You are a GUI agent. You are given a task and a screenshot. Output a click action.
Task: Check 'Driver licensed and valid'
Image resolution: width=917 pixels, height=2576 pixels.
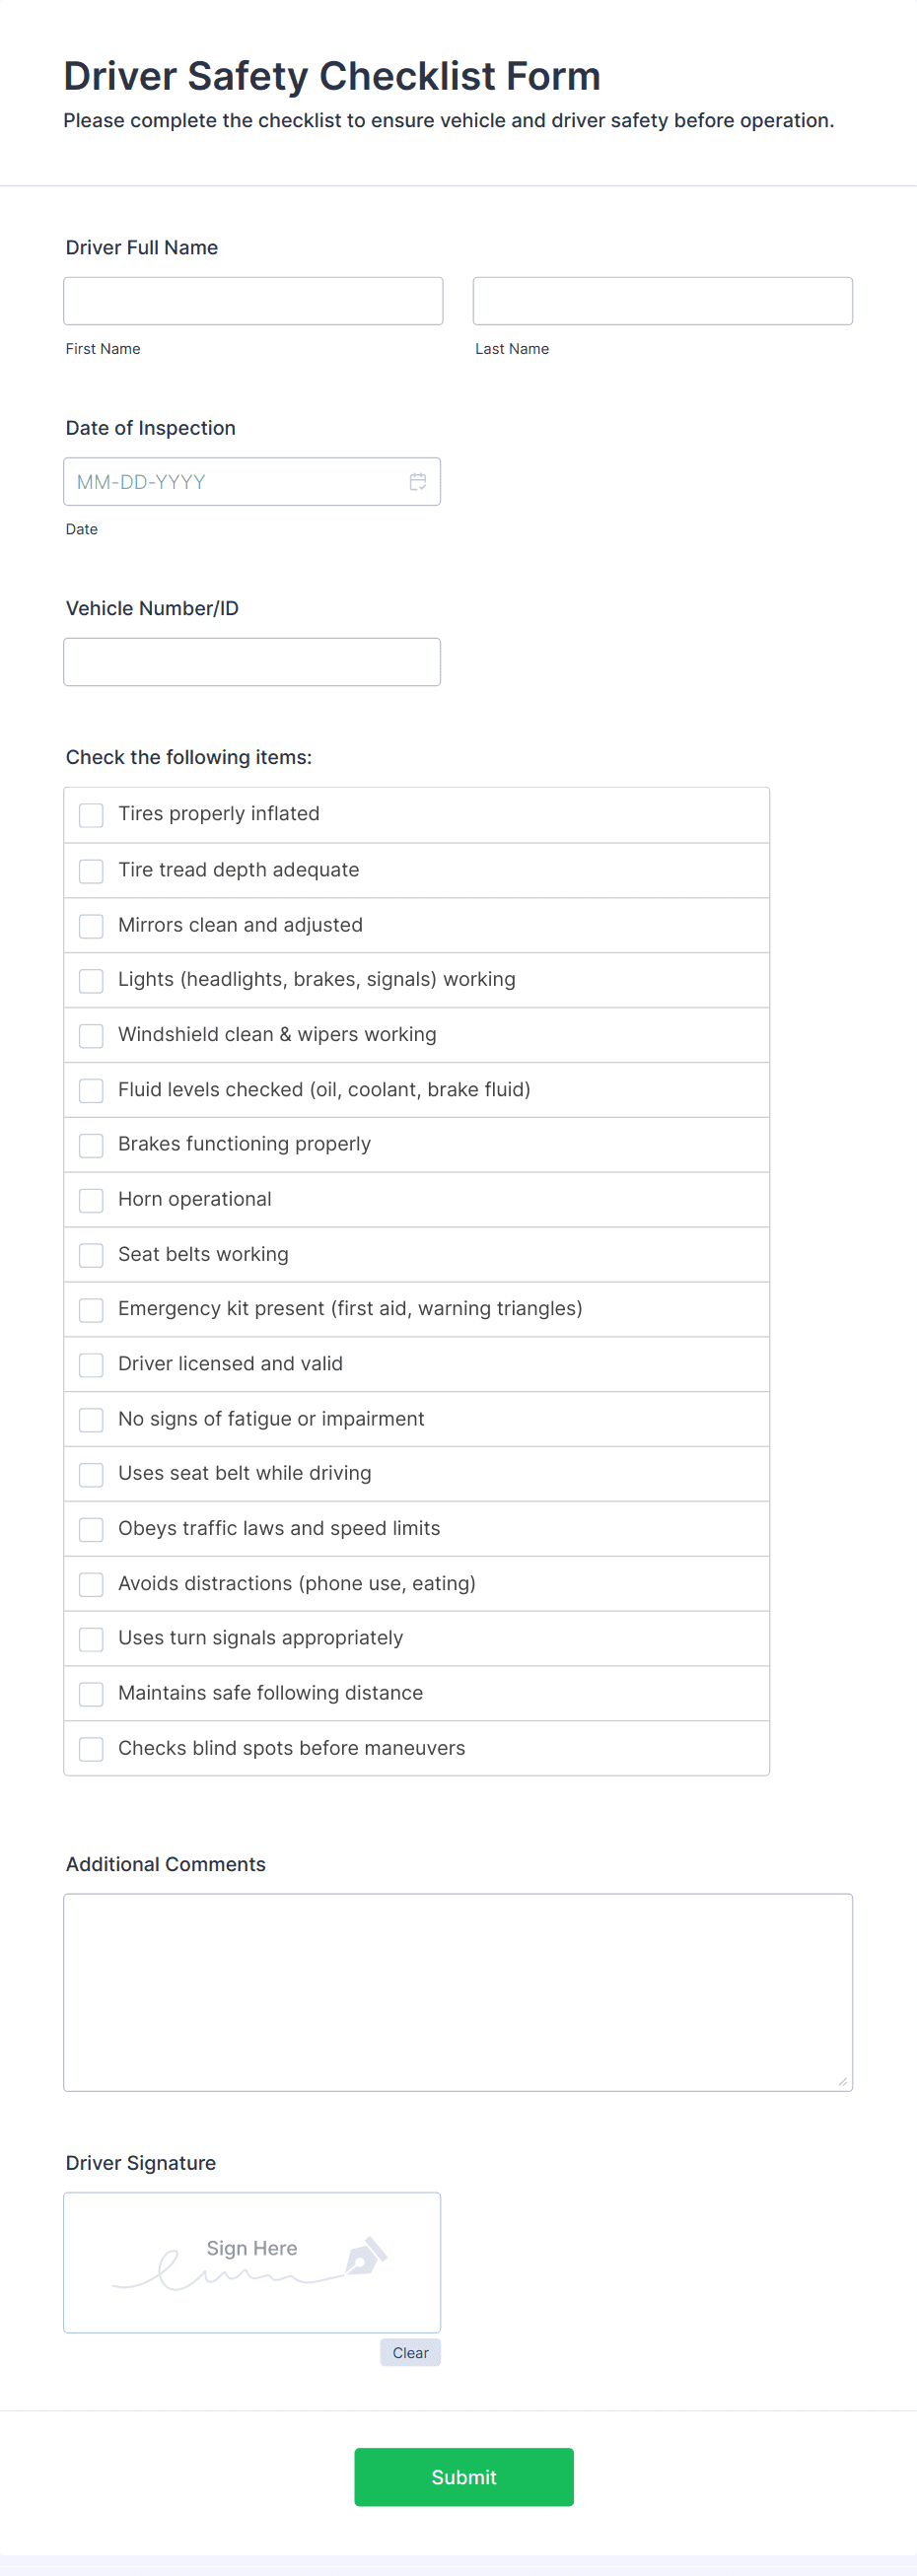[90, 1364]
